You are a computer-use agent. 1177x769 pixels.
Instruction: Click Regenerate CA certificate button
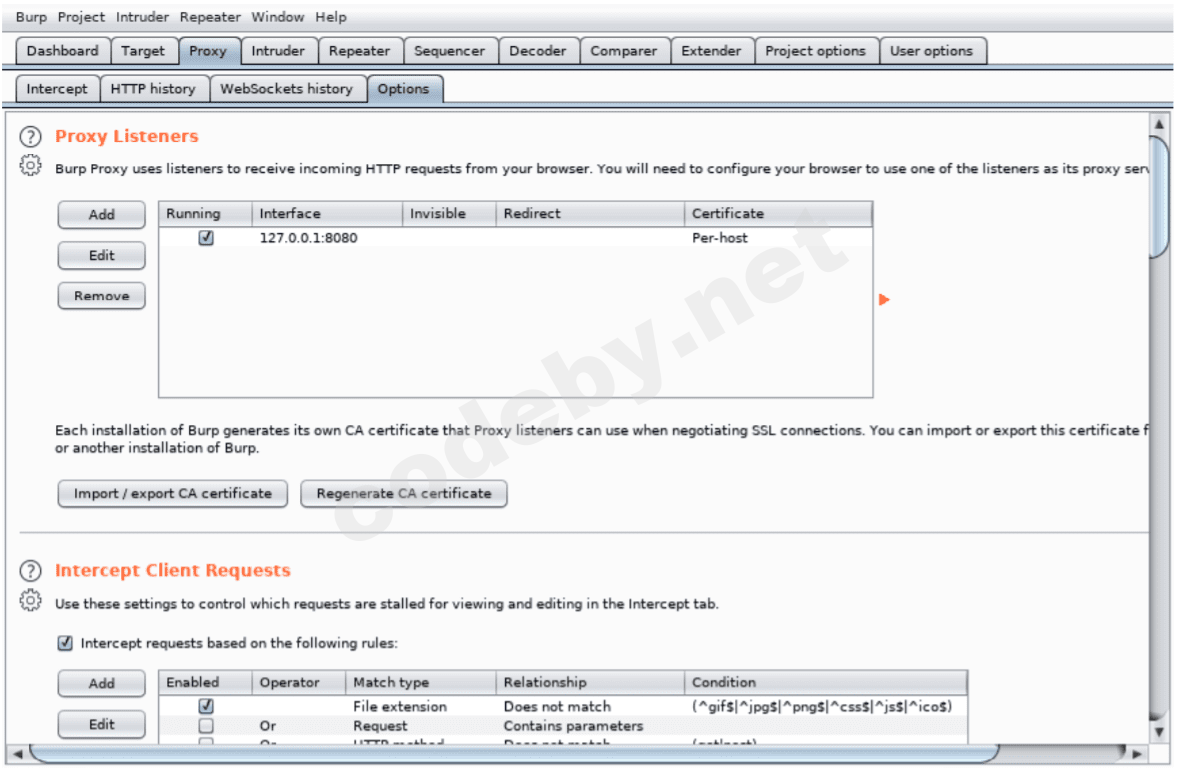[x=404, y=493]
